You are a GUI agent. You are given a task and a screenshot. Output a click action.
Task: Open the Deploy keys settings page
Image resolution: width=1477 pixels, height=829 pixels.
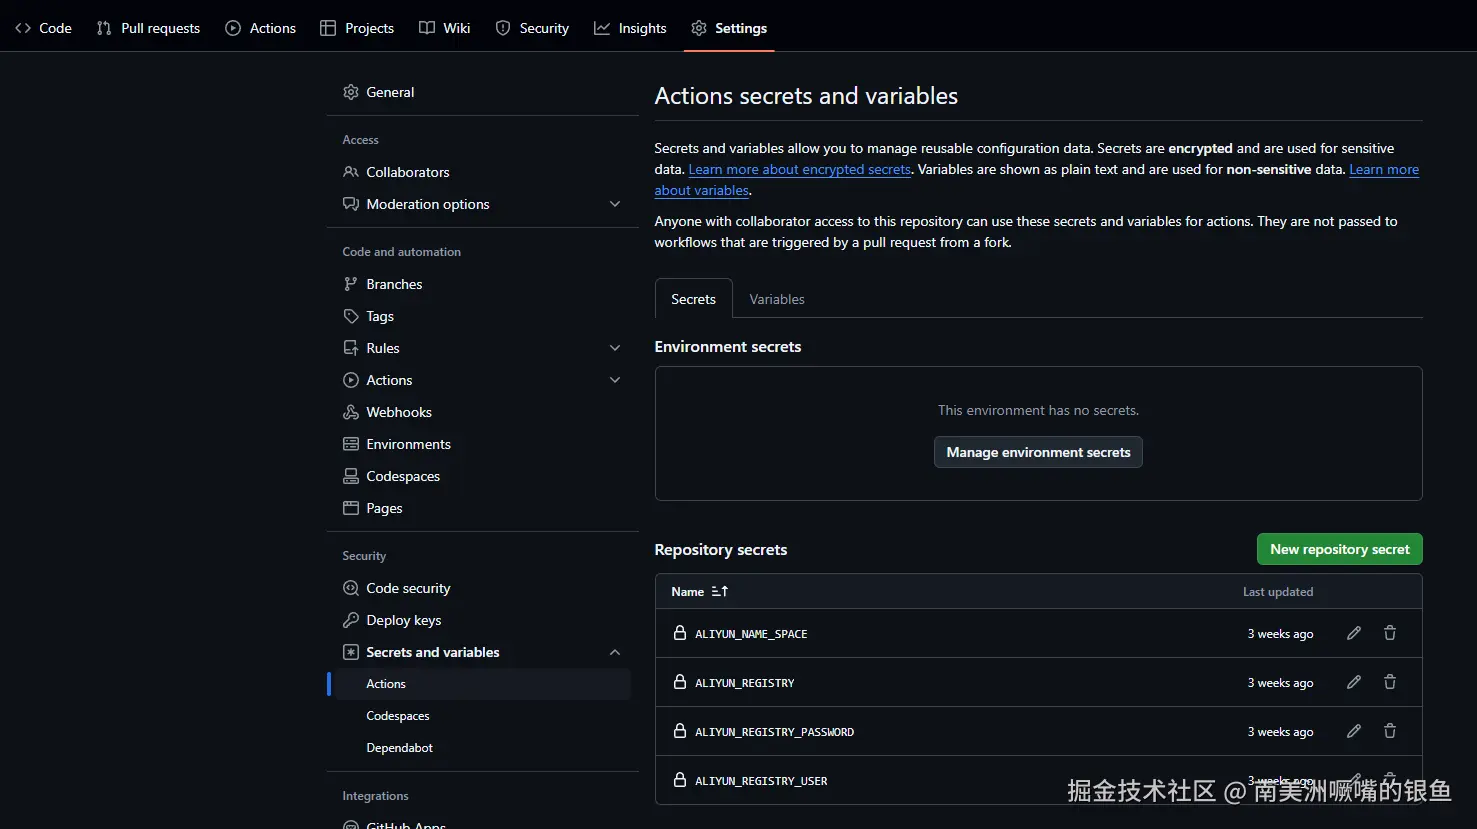tap(403, 620)
